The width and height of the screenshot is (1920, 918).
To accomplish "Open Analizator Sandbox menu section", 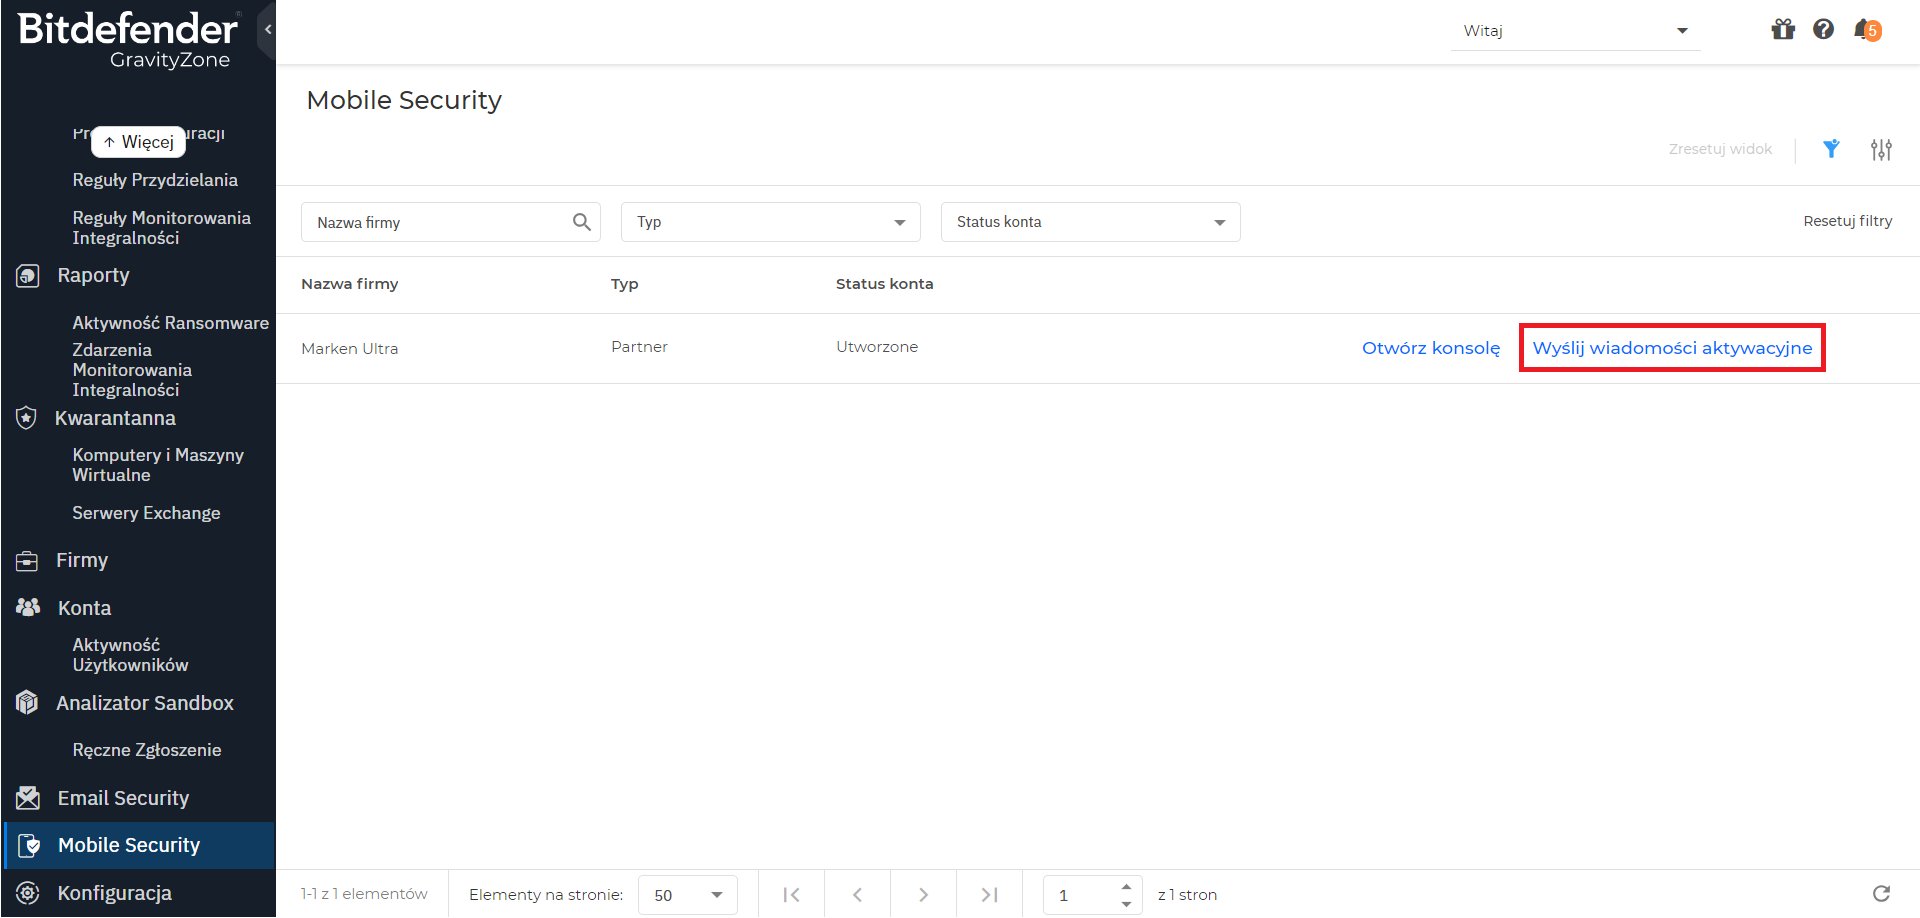I will 145,703.
